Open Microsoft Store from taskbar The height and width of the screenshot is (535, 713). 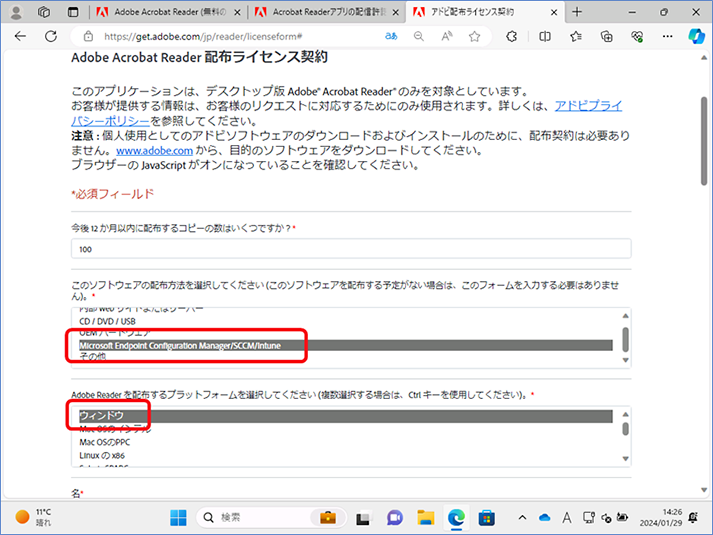click(x=487, y=517)
